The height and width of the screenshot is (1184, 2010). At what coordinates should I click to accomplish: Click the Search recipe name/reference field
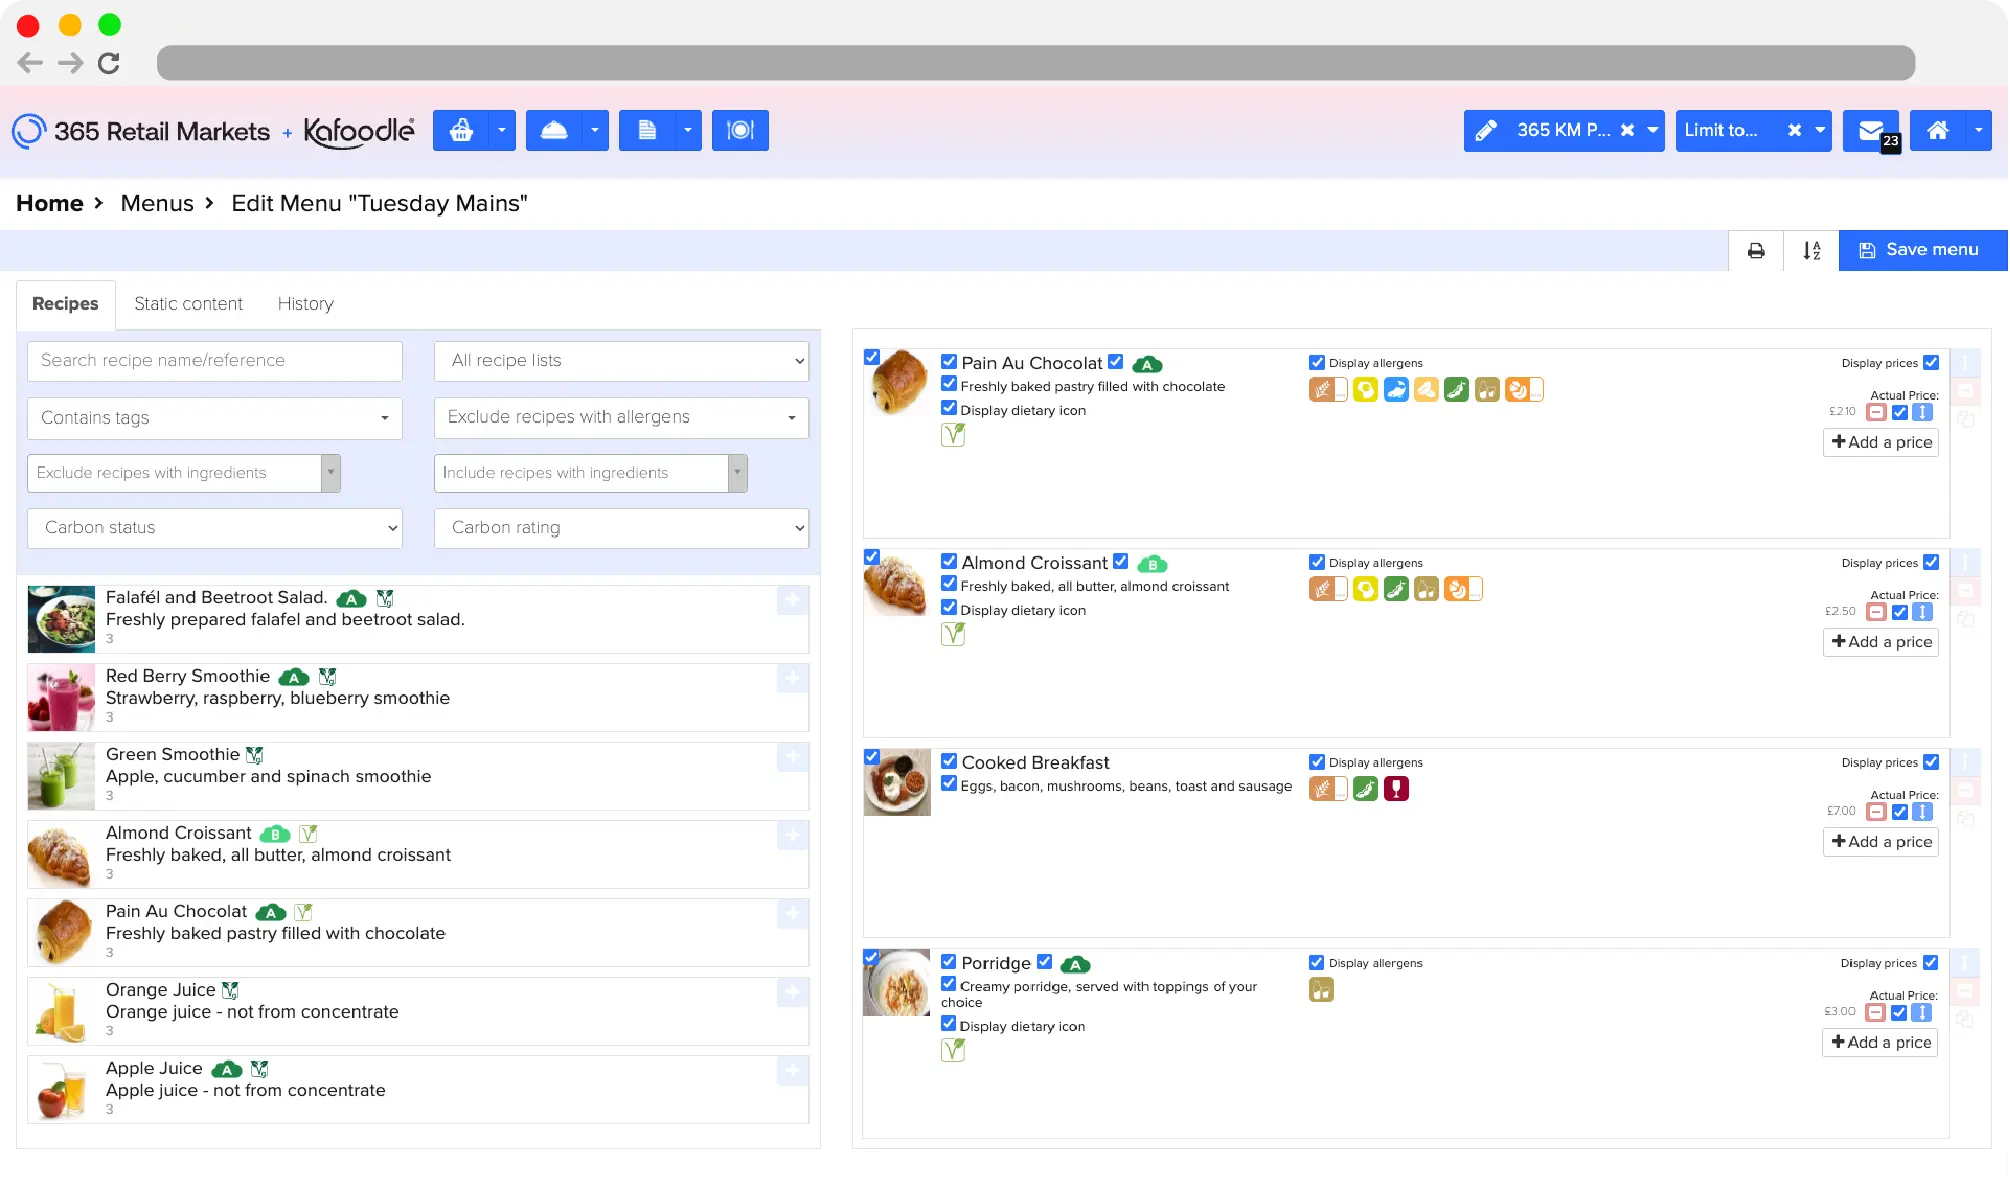coord(214,361)
